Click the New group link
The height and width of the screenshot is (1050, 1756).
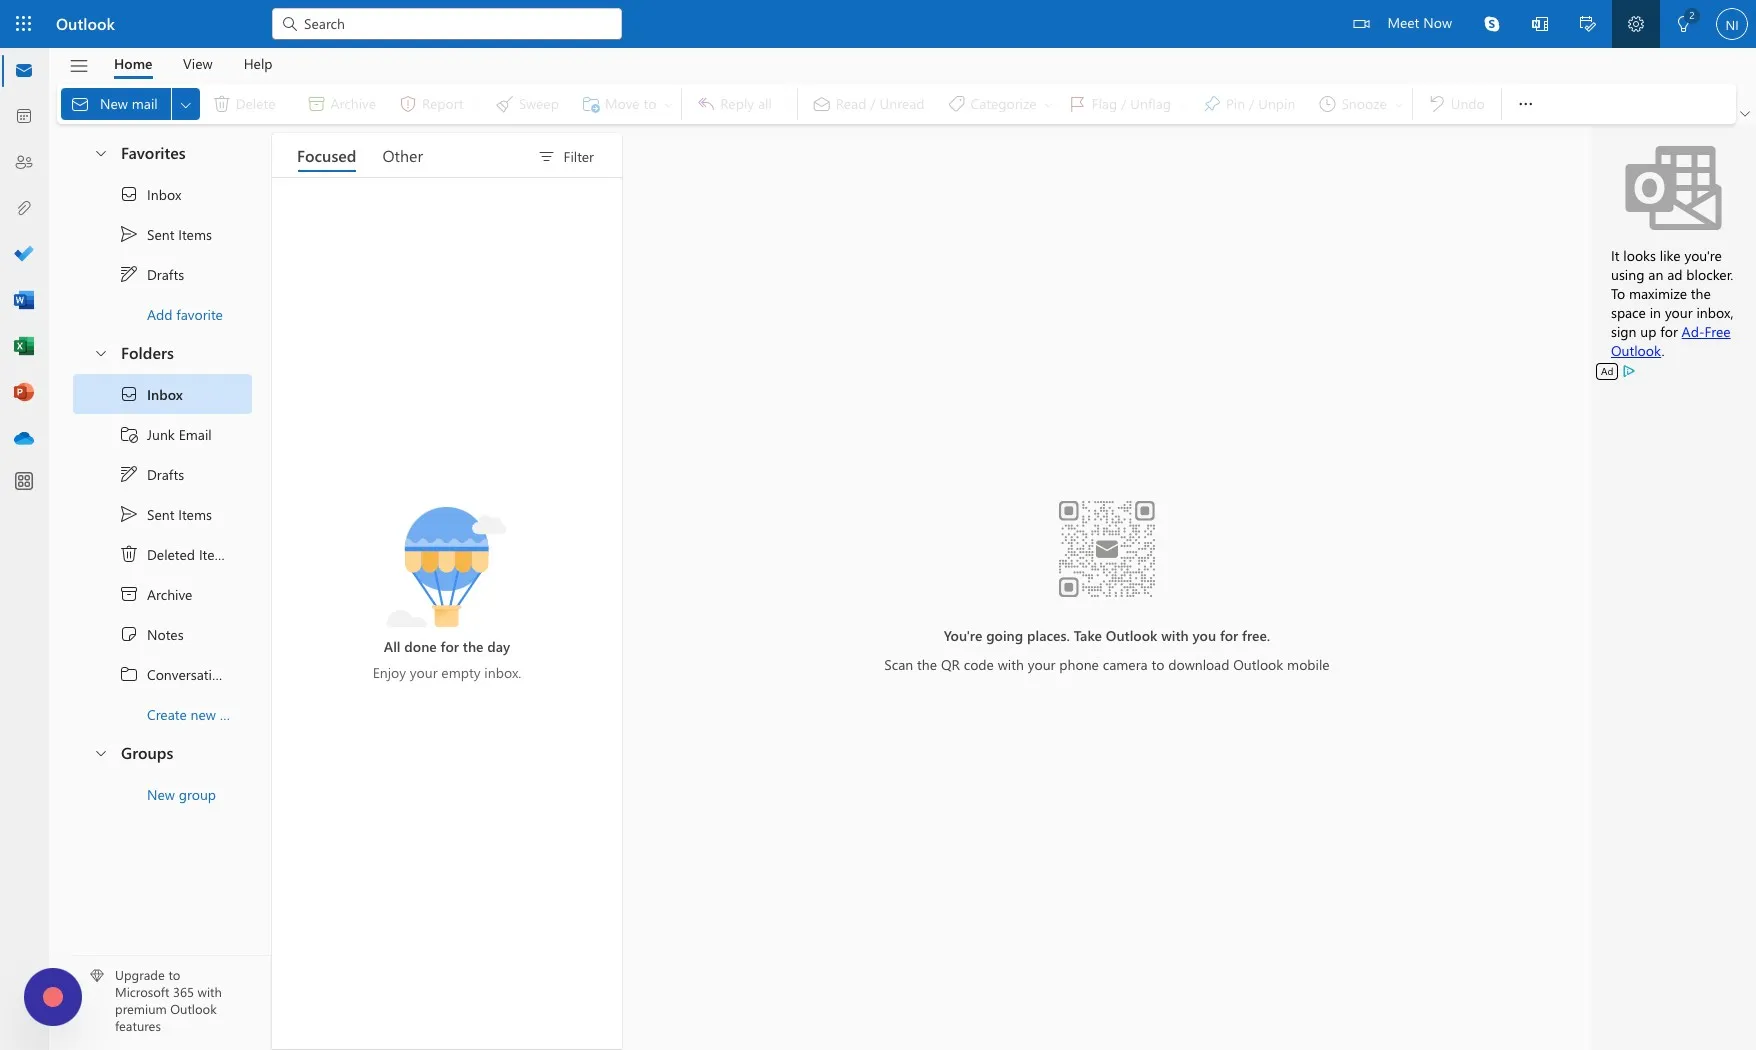pos(181,795)
